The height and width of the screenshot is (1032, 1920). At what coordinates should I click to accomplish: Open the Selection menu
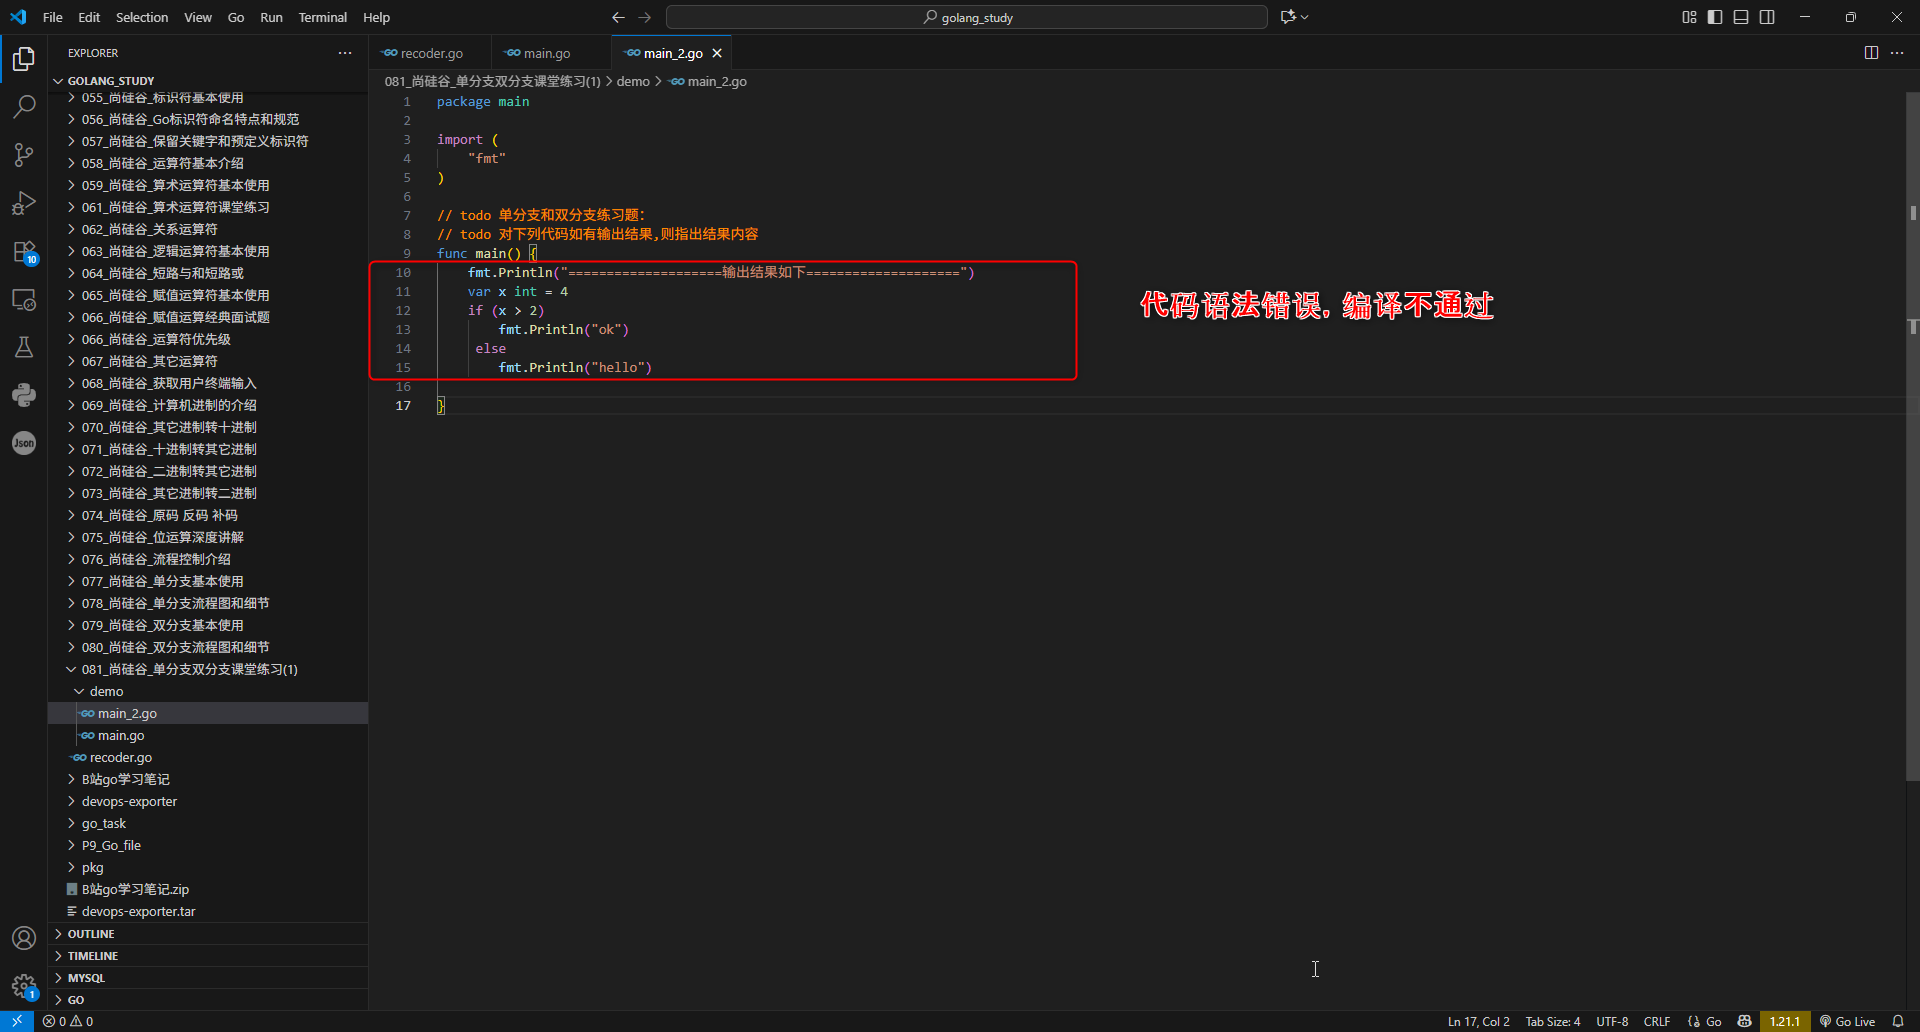(x=142, y=17)
